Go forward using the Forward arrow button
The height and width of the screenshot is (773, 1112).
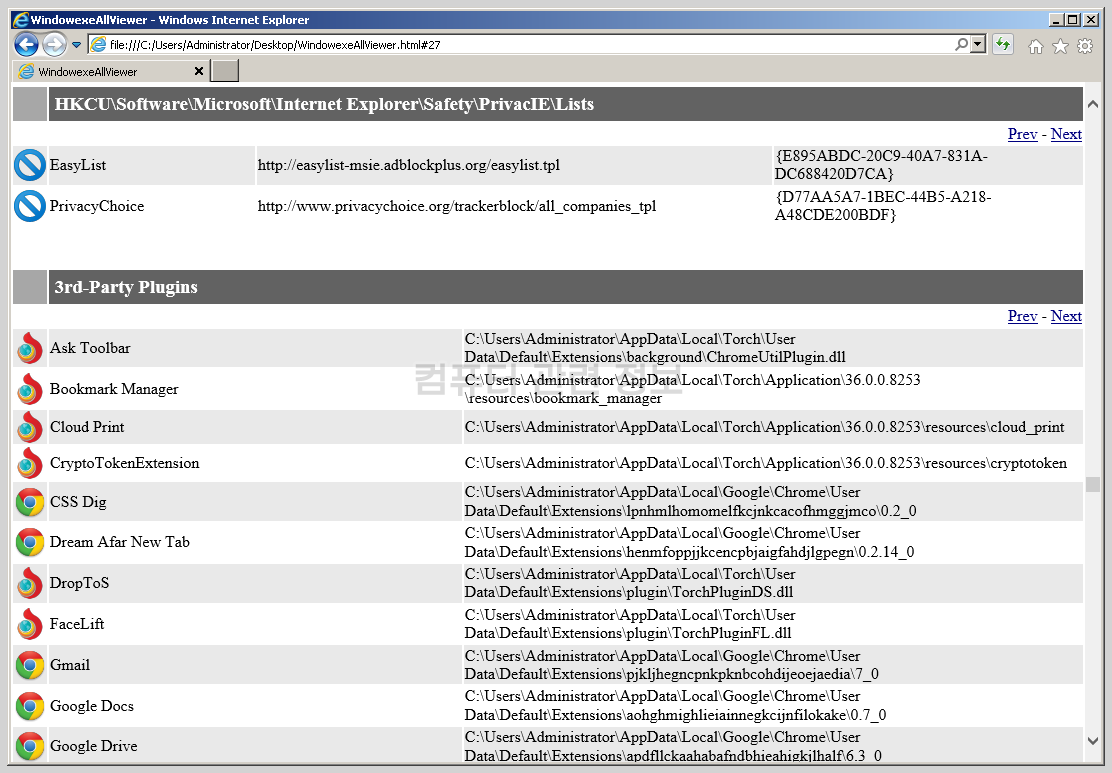pos(54,45)
